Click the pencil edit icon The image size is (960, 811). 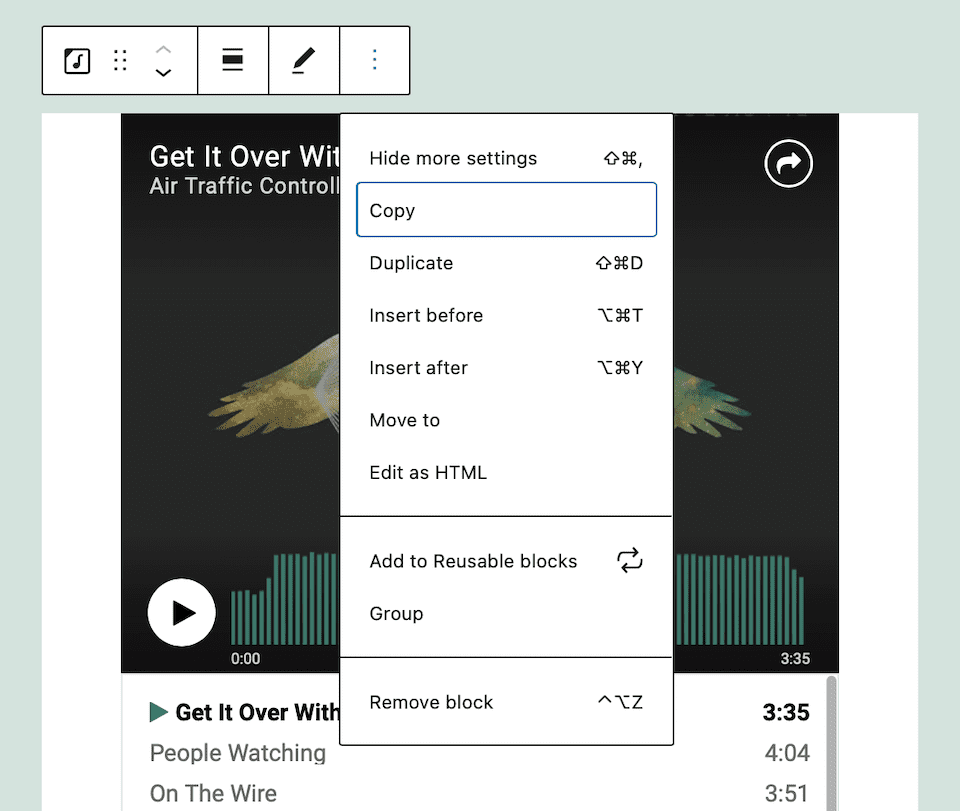tap(303, 61)
